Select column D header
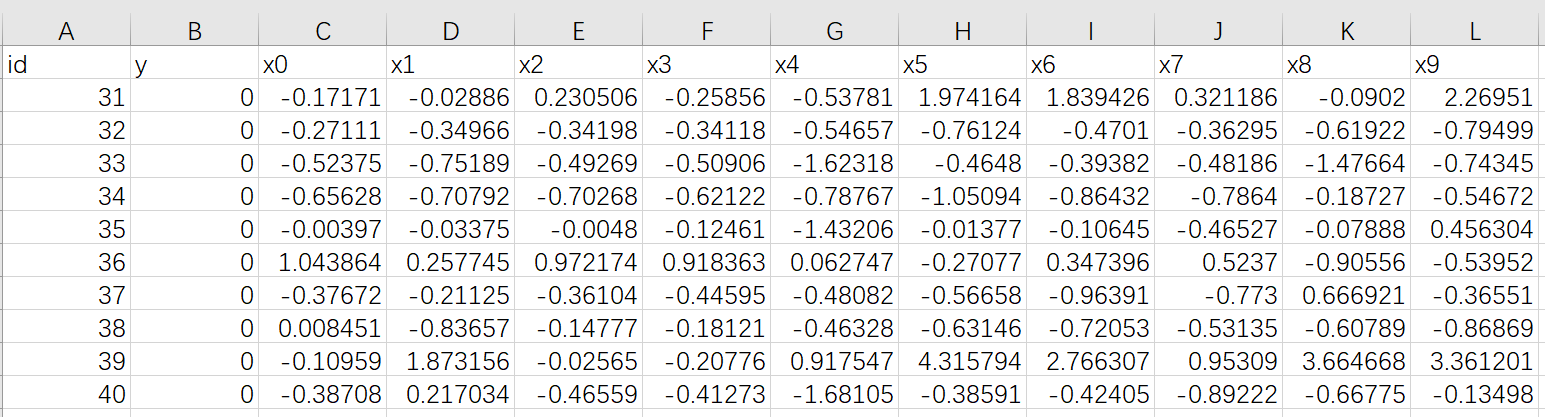1545x417 pixels. (449, 31)
